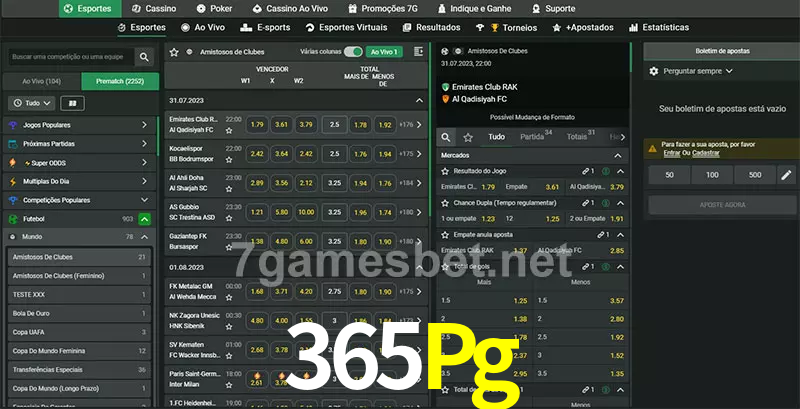Click the search magnifier beside competition search
Screen dimensions: 800x409
(x=146, y=58)
